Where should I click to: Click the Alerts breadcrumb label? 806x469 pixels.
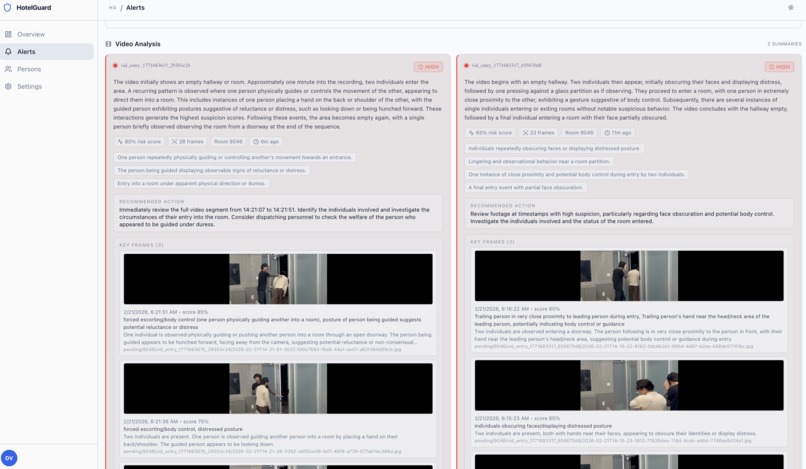[135, 8]
